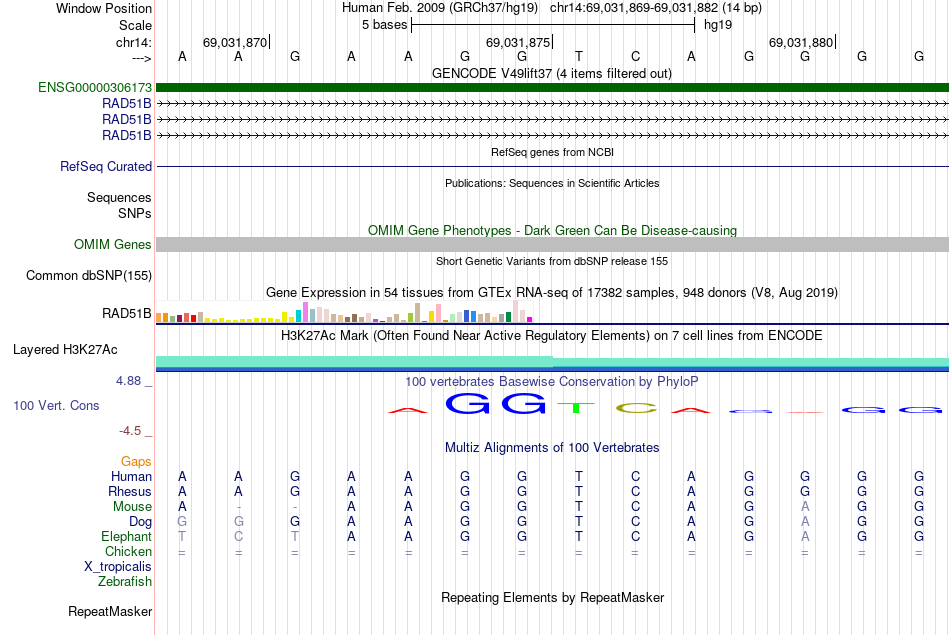This screenshot has width=950, height=635.
Task: Click the 4.88 PhyloP upper limit value
Action: pos(128,381)
